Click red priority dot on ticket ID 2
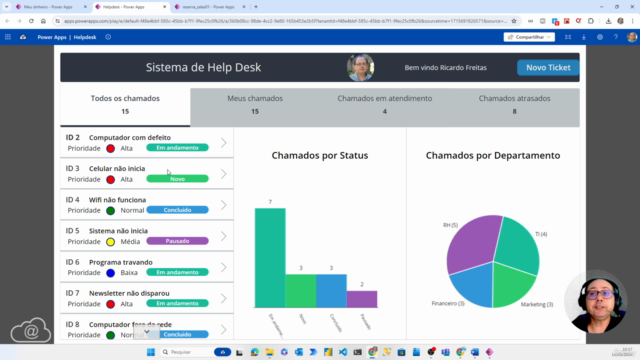This screenshot has height=360, width=640. (x=111, y=149)
